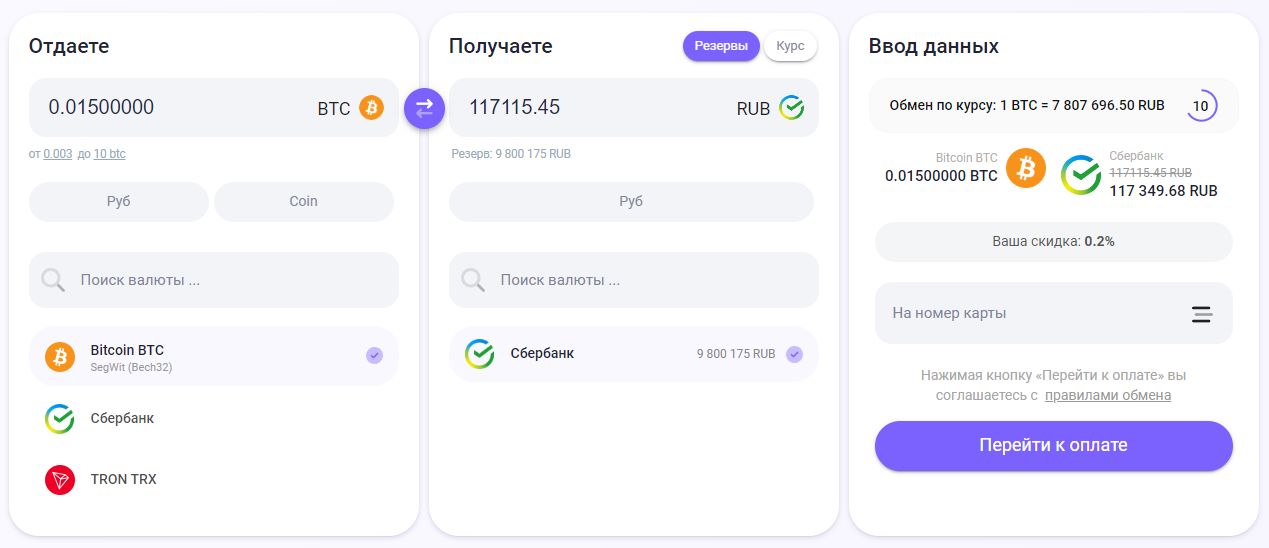Click the large Bitcoin logo in Ввод данных
Viewport: 1269px width, 548px height.
point(1025,168)
